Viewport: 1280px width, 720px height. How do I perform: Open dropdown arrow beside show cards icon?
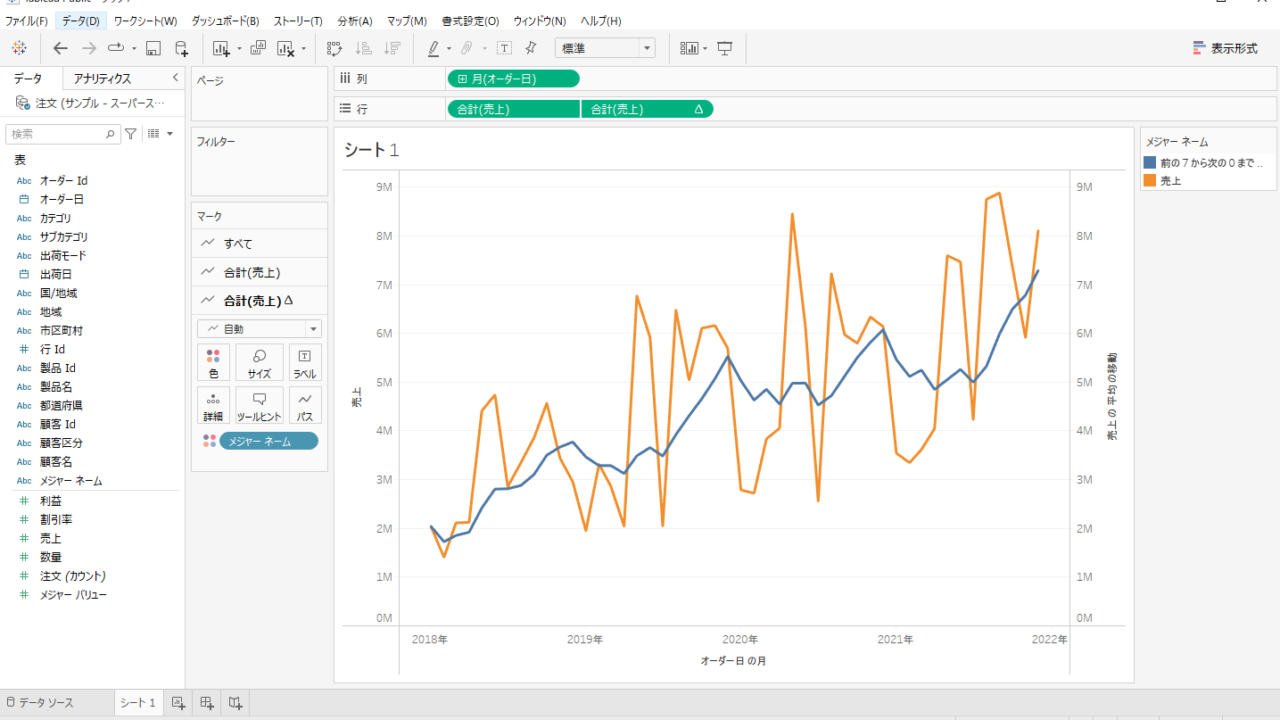coord(705,48)
